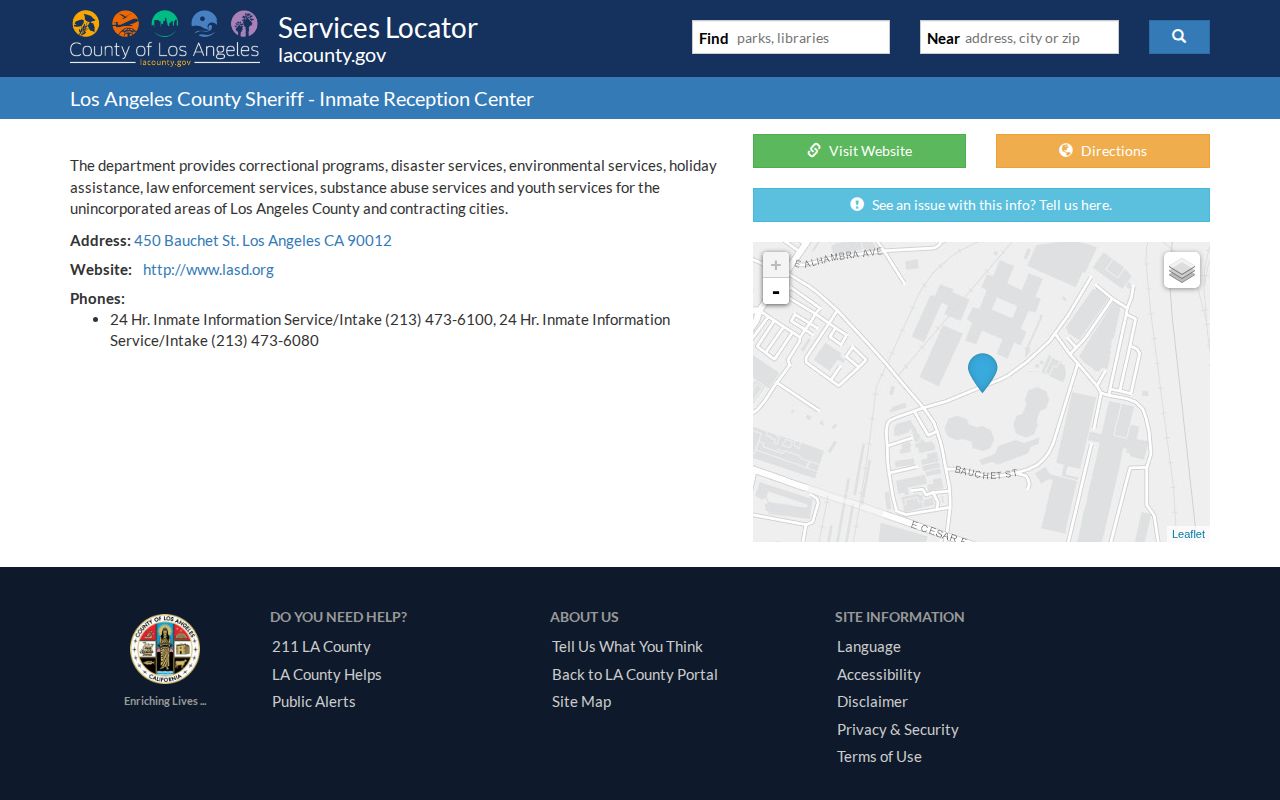This screenshot has width=1280, height=800.
Task: Open the http://www.lasd.org website link
Action: point(208,269)
